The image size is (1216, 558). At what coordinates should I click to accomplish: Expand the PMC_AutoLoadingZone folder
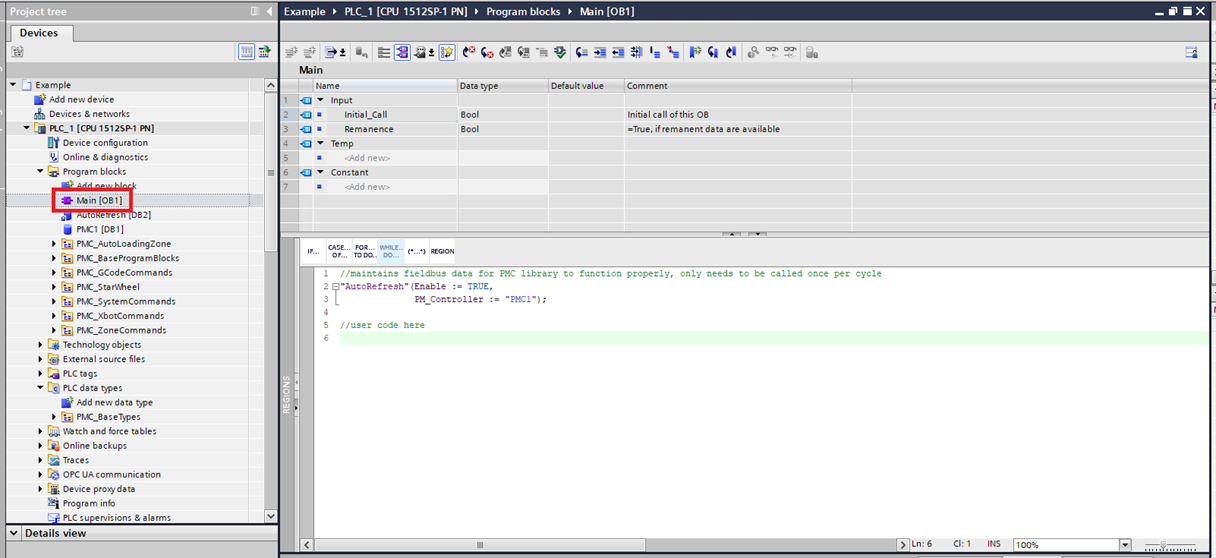click(x=54, y=244)
